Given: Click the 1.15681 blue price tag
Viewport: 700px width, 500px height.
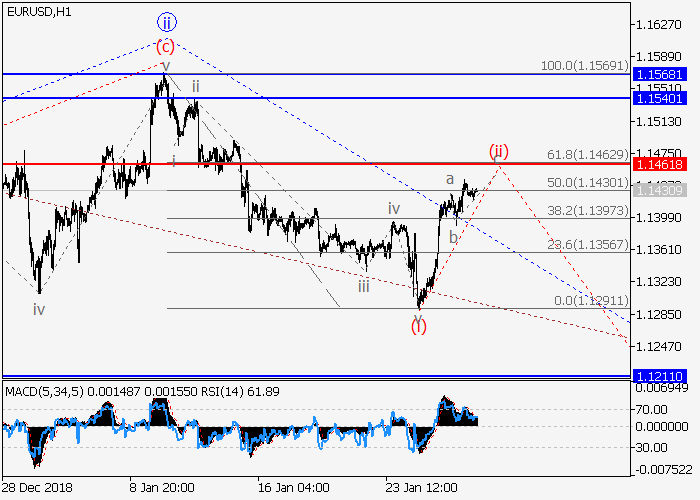Looking at the screenshot, I should click(659, 74).
